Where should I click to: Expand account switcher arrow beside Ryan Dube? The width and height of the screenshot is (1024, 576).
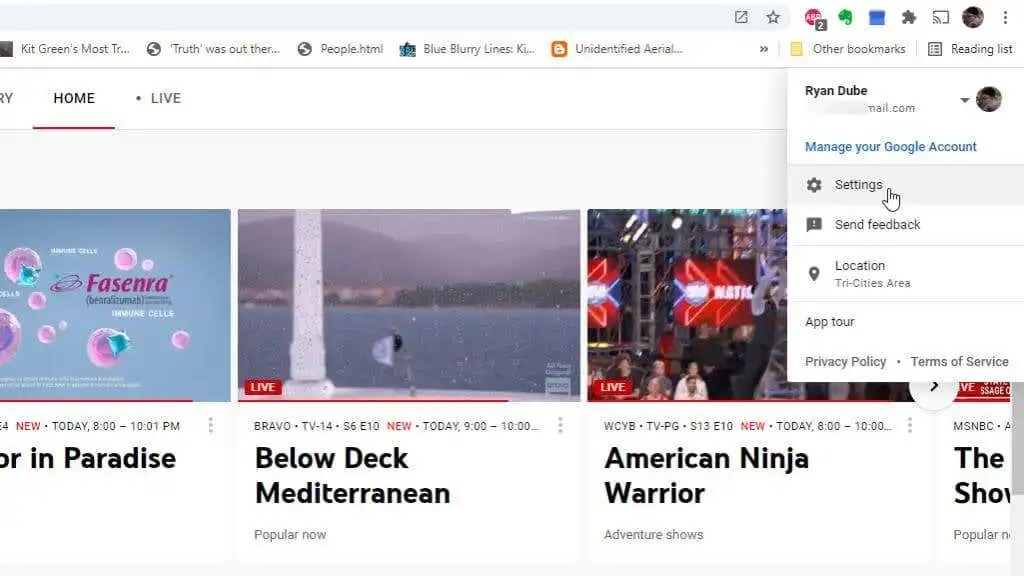pos(965,100)
